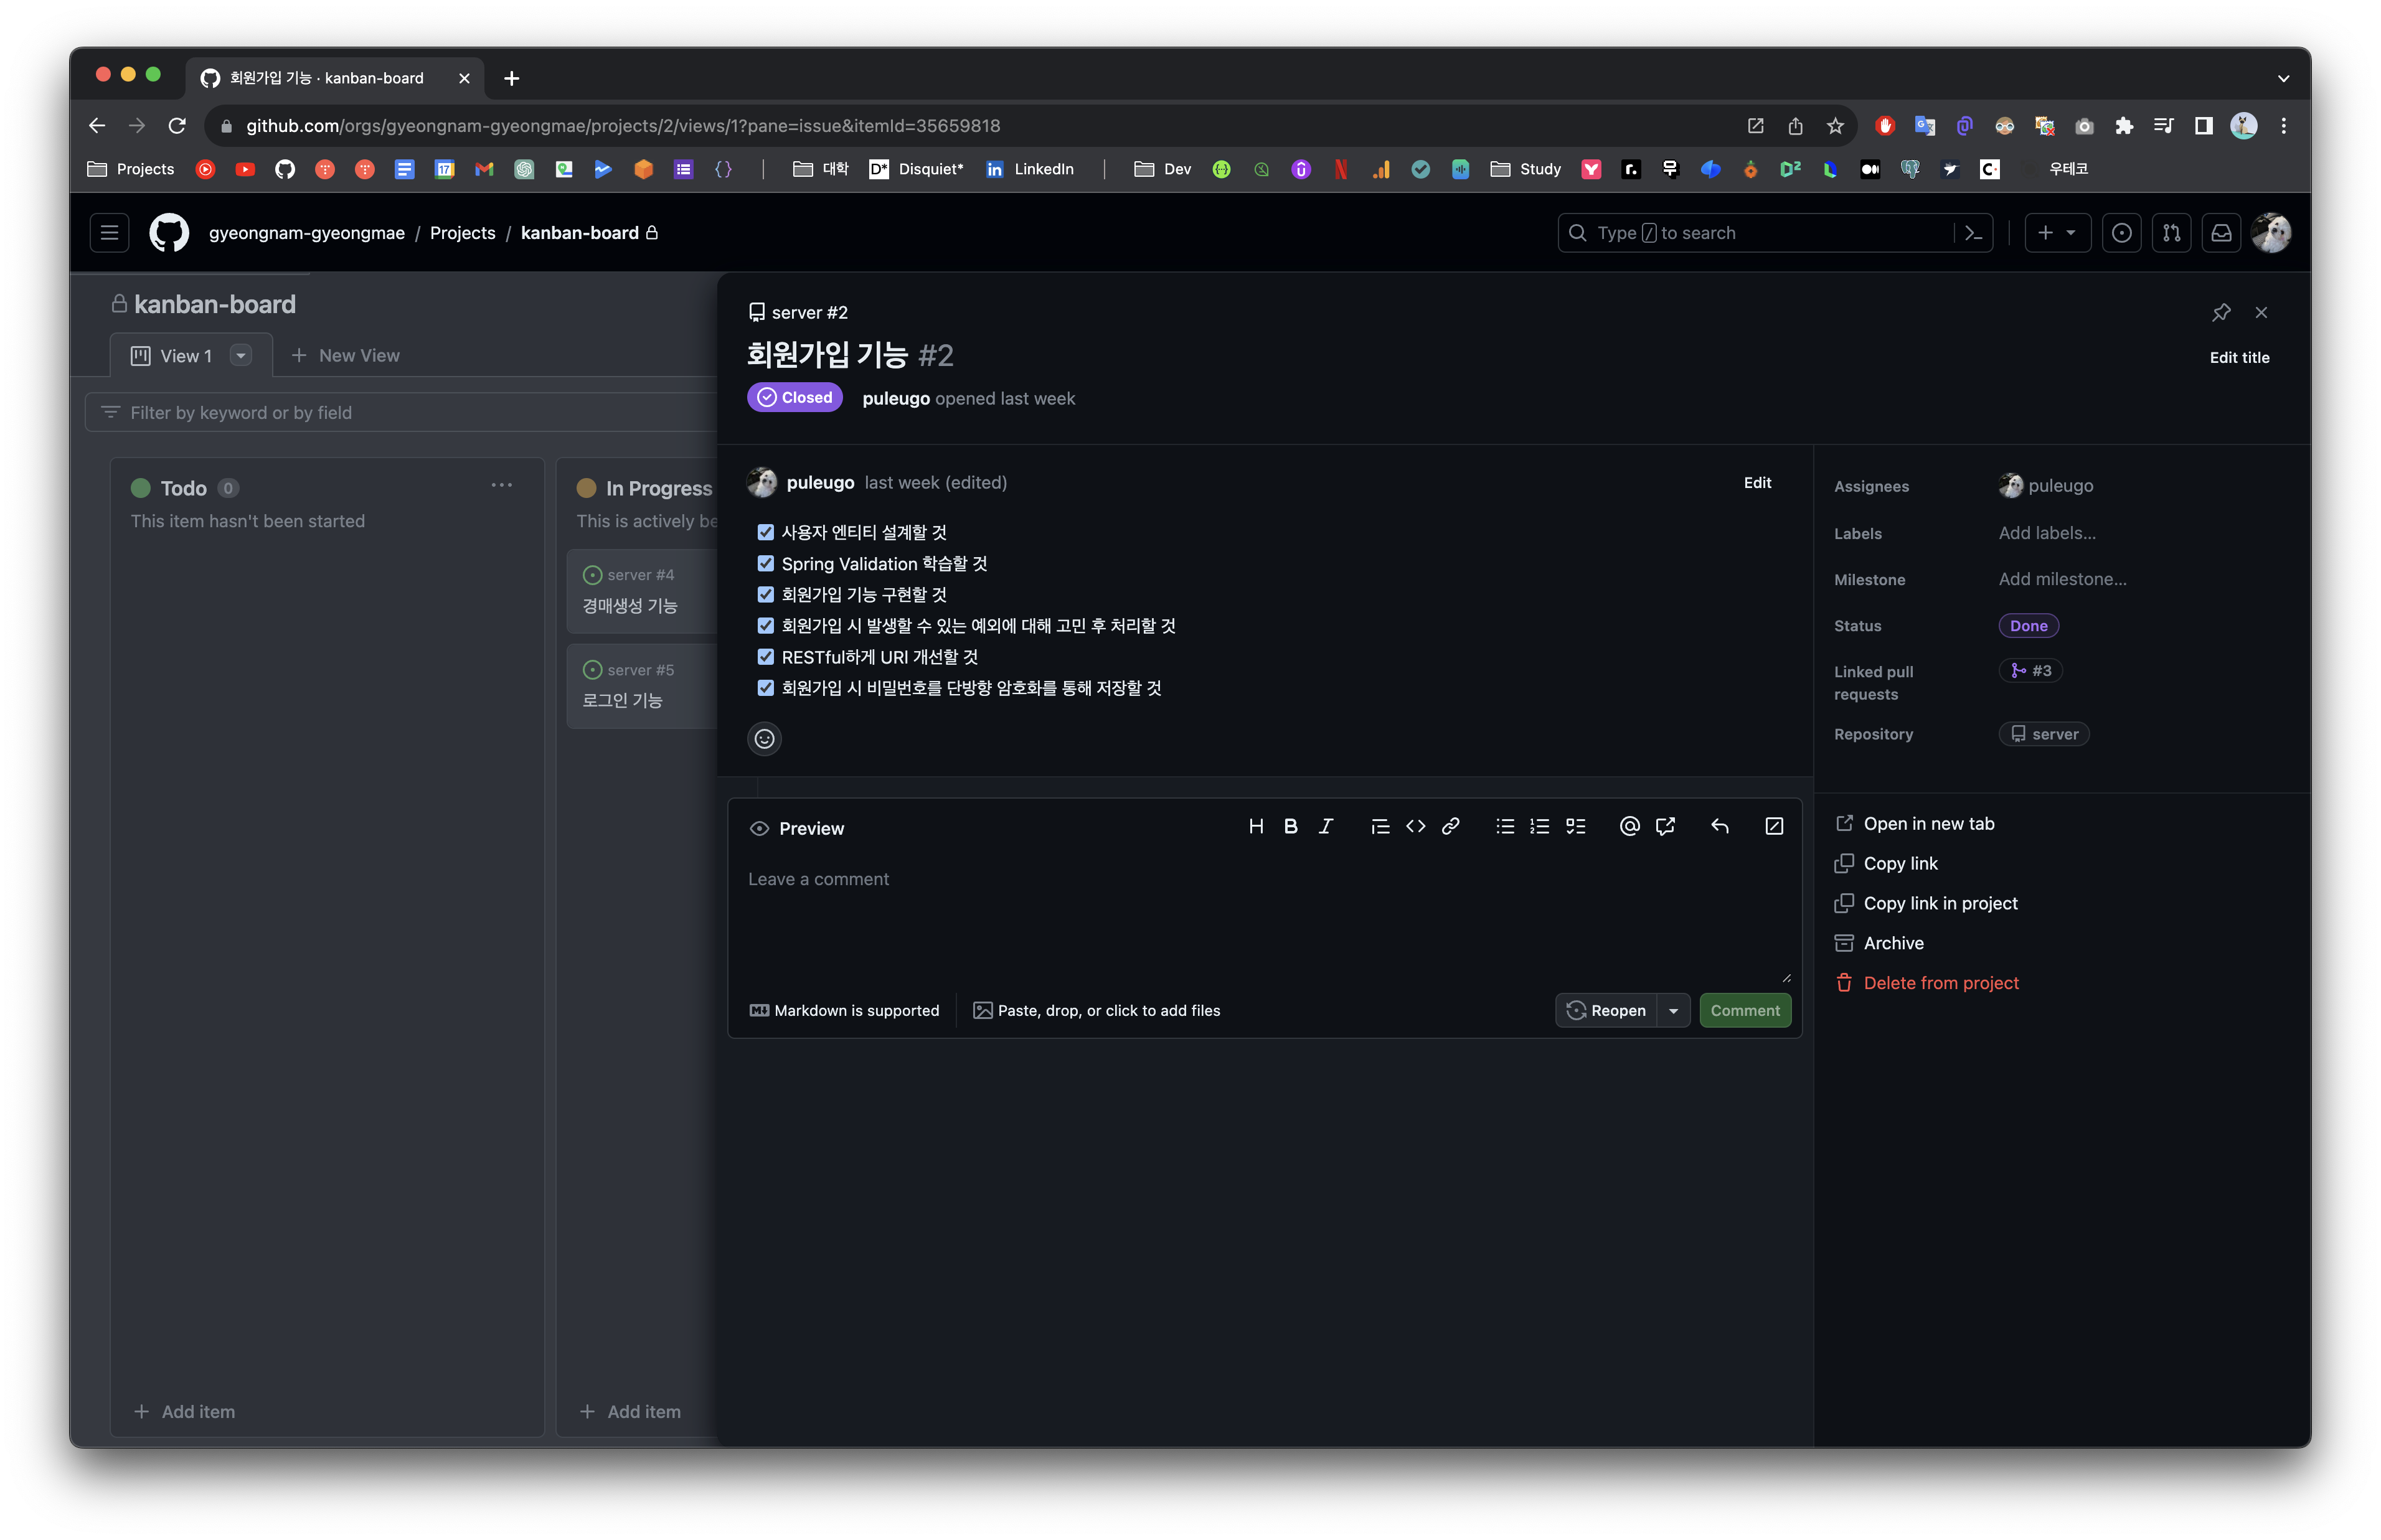Uncheck the 'Spring Validation 학습할 것' checkbox
Screen dimensions: 2381x1540
coord(766,564)
